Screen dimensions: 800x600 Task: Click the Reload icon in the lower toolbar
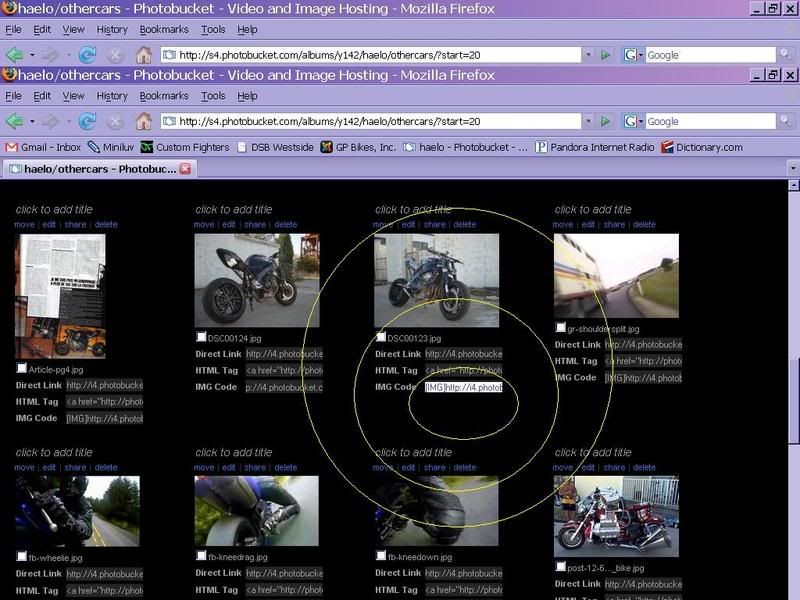coord(87,121)
